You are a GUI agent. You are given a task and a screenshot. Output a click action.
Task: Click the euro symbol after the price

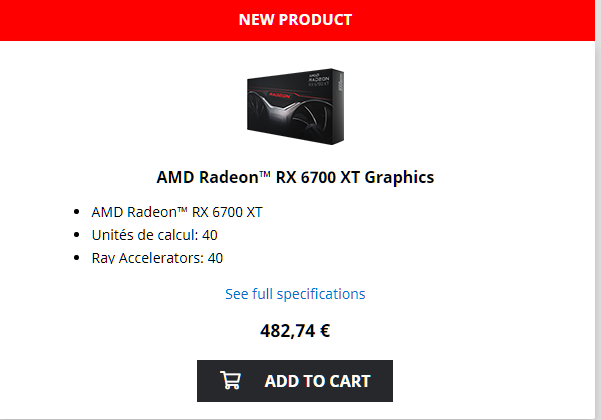click(x=324, y=331)
